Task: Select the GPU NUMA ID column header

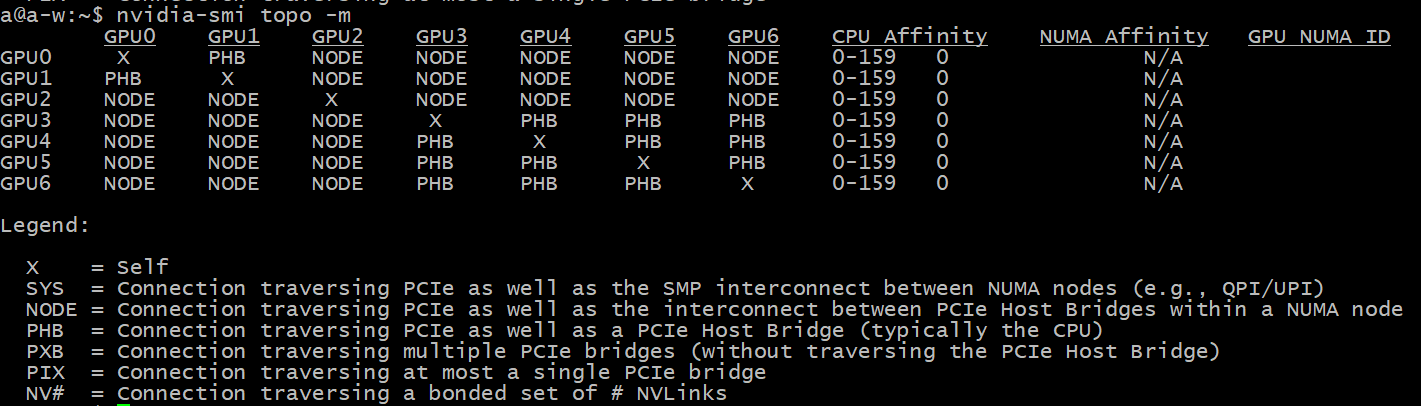Action: pos(1318,37)
